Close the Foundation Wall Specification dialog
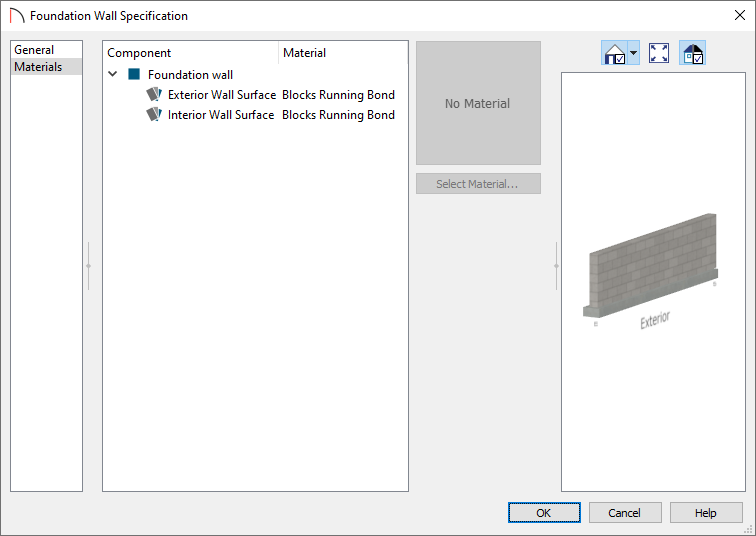Viewport: 756px width, 536px height. (740, 15)
